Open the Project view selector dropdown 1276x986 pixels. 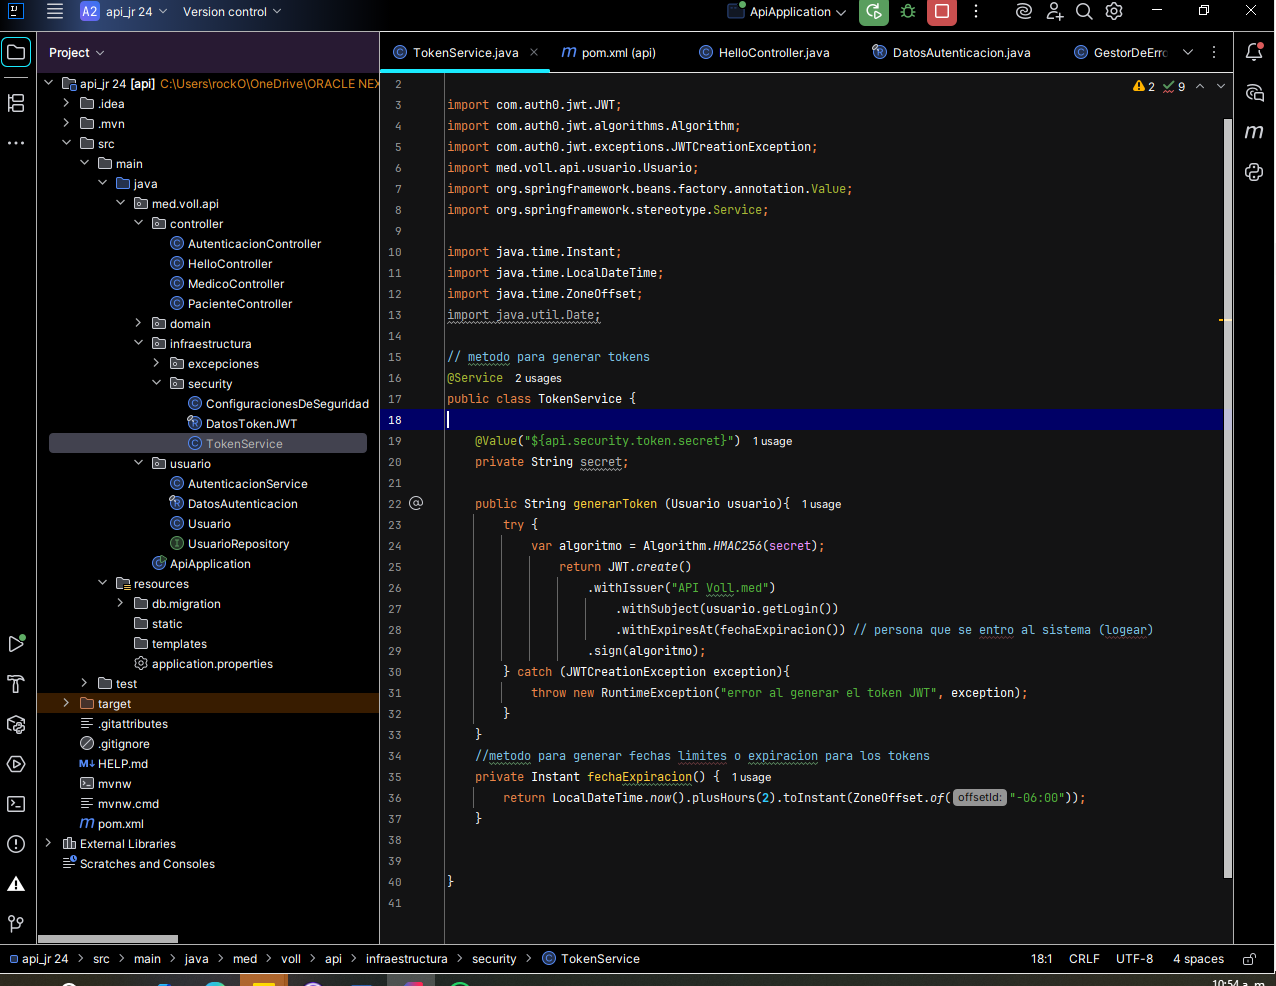[77, 52]
